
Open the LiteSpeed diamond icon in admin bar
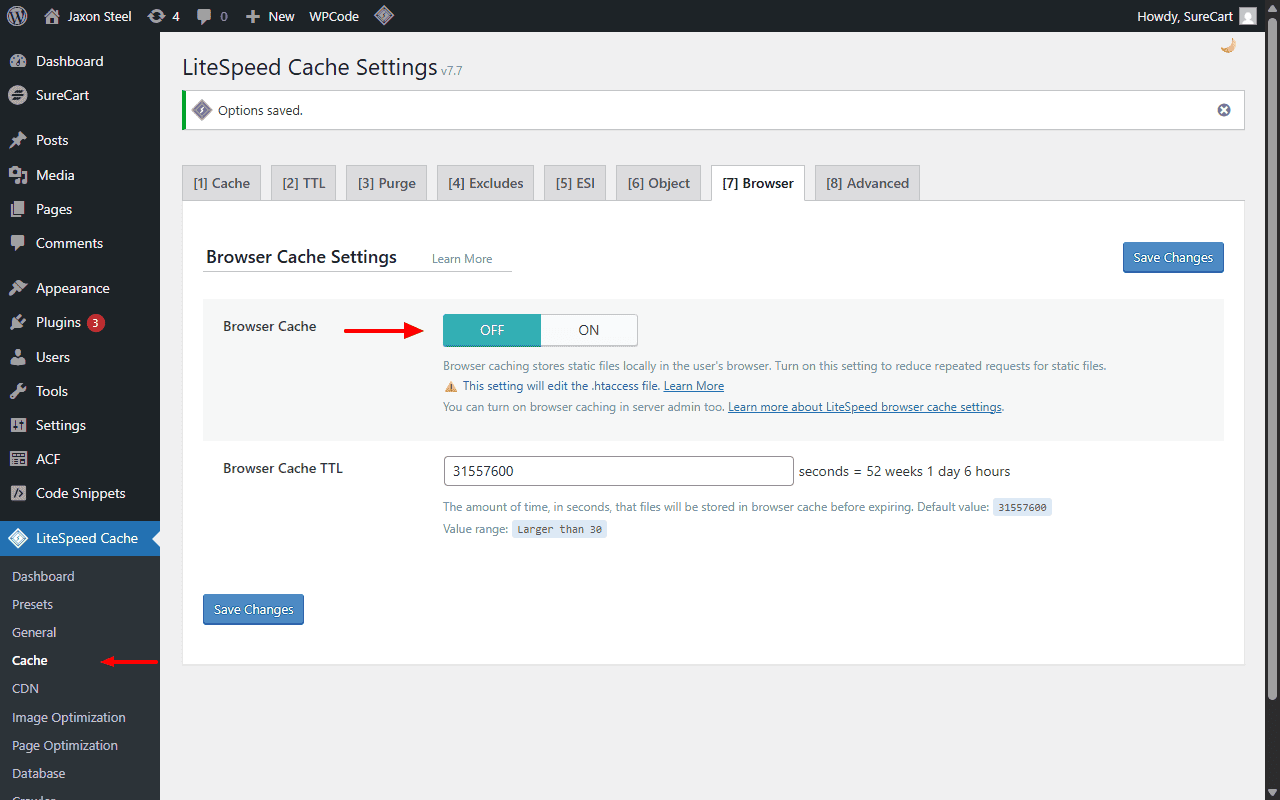383,16
